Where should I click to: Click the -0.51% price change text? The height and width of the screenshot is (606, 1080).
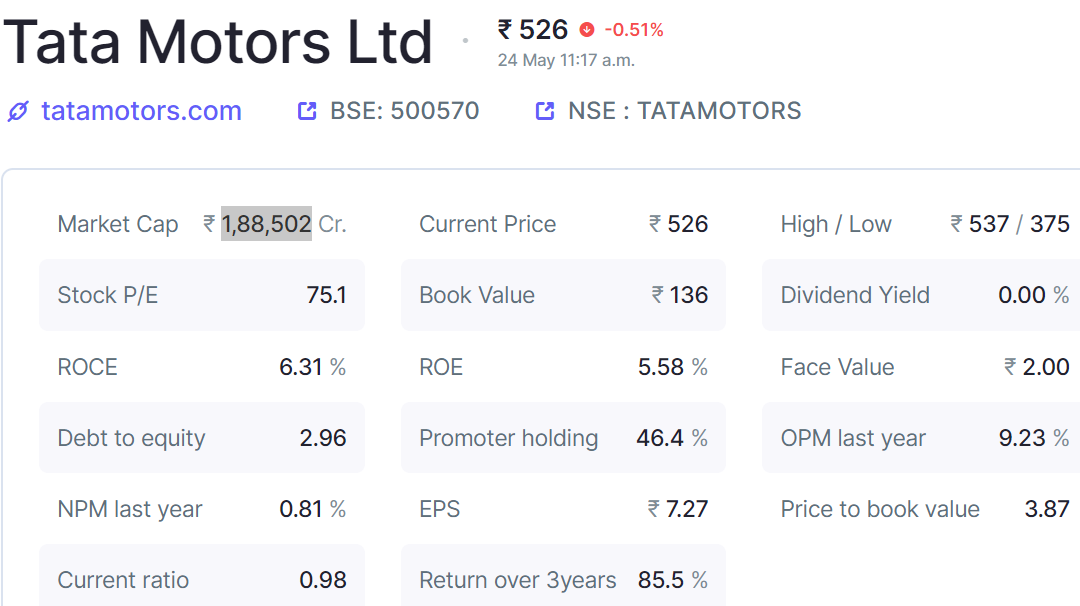[634, 30]
